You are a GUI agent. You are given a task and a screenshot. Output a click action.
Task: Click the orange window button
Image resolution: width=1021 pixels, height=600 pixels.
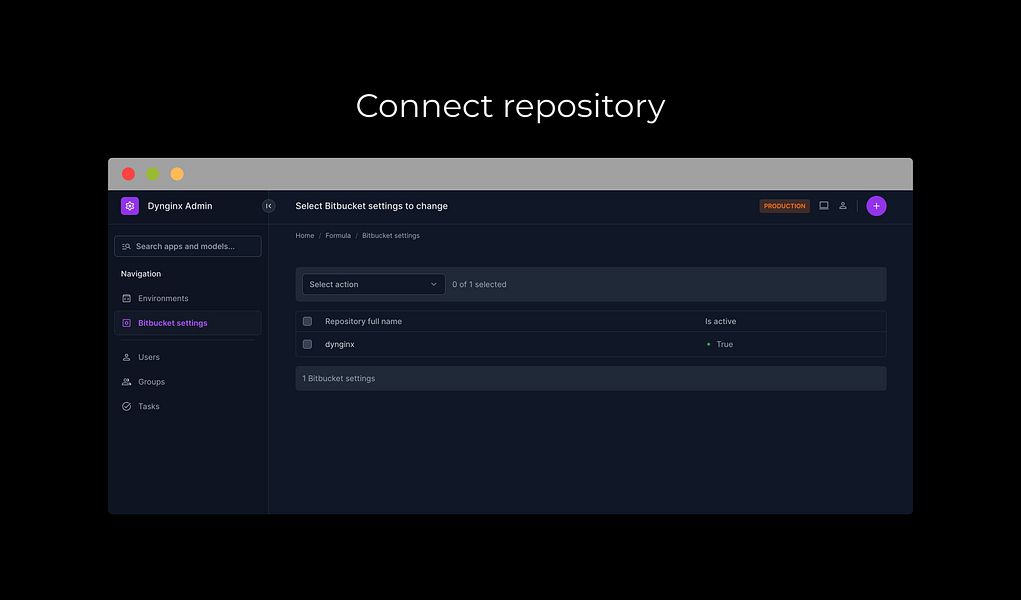tap(176, 174)
